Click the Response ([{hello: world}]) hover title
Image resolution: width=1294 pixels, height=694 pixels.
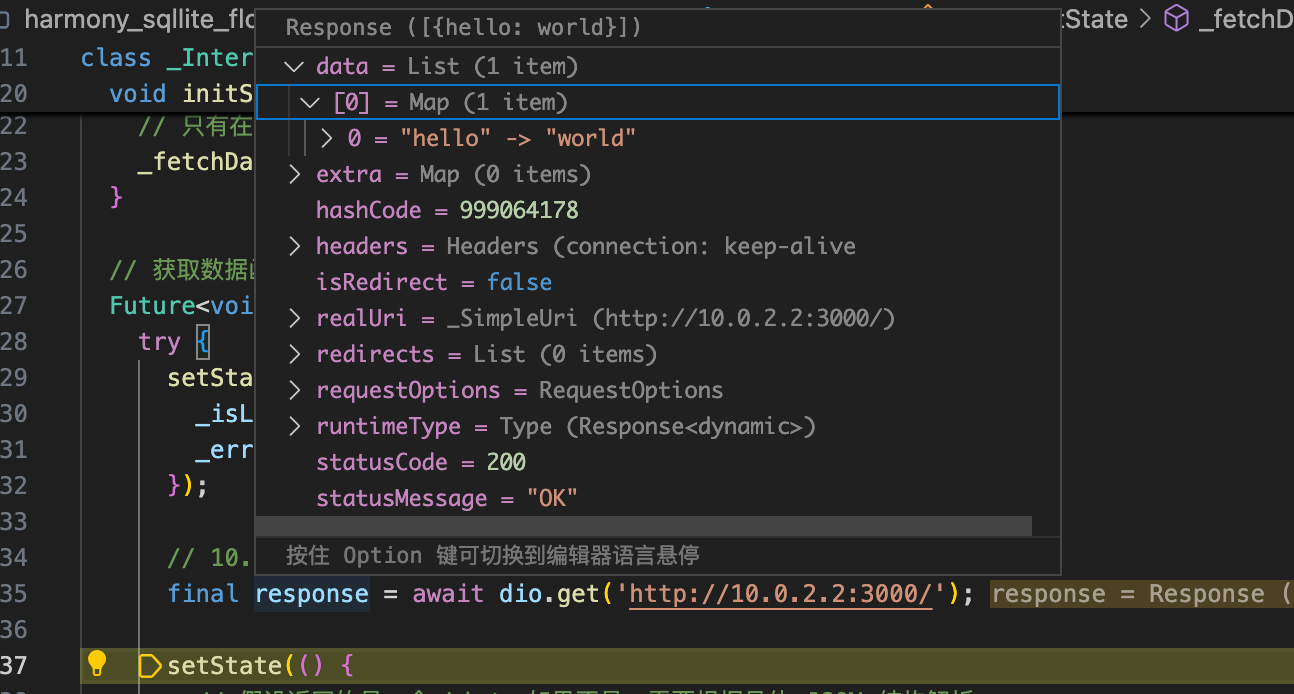463,28
